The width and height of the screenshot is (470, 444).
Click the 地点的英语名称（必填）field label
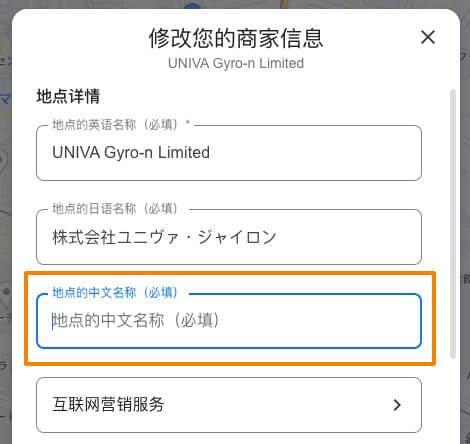[114, 125]
